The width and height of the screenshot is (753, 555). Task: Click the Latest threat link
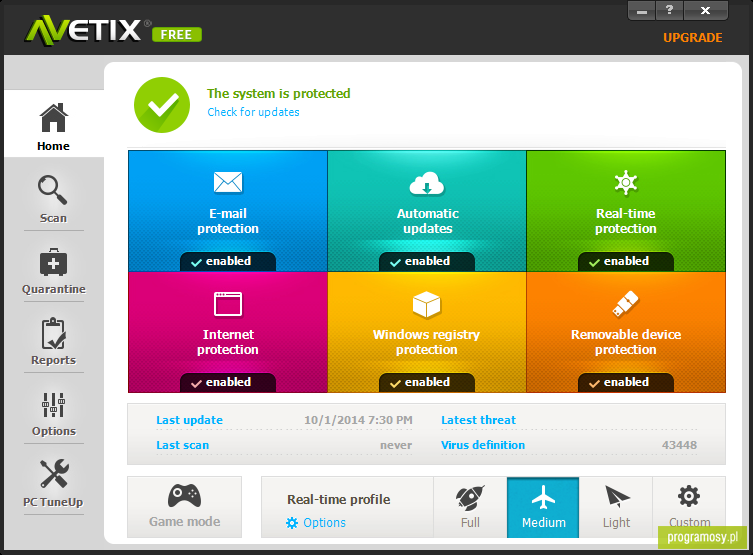coord(478,420)
